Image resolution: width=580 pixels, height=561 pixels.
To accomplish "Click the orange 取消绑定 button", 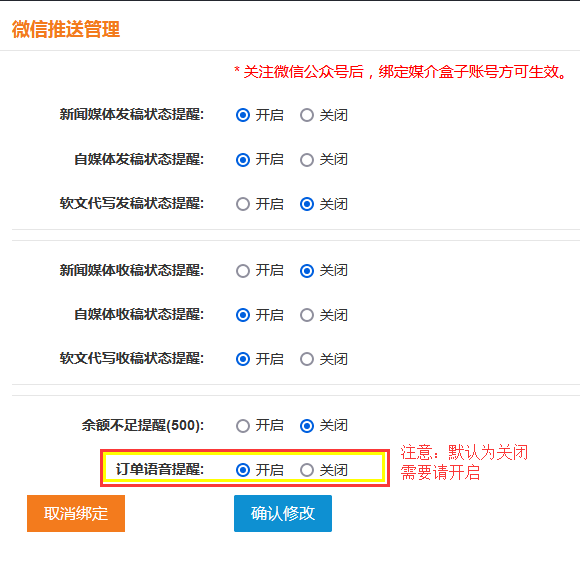I will click(x=76, y=513).
